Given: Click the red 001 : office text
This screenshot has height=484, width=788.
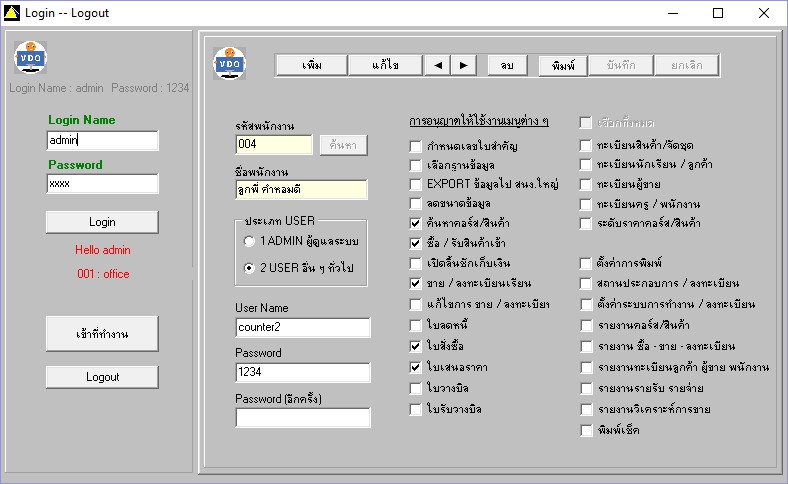Looking at the screenshot, I should point(103,274).
